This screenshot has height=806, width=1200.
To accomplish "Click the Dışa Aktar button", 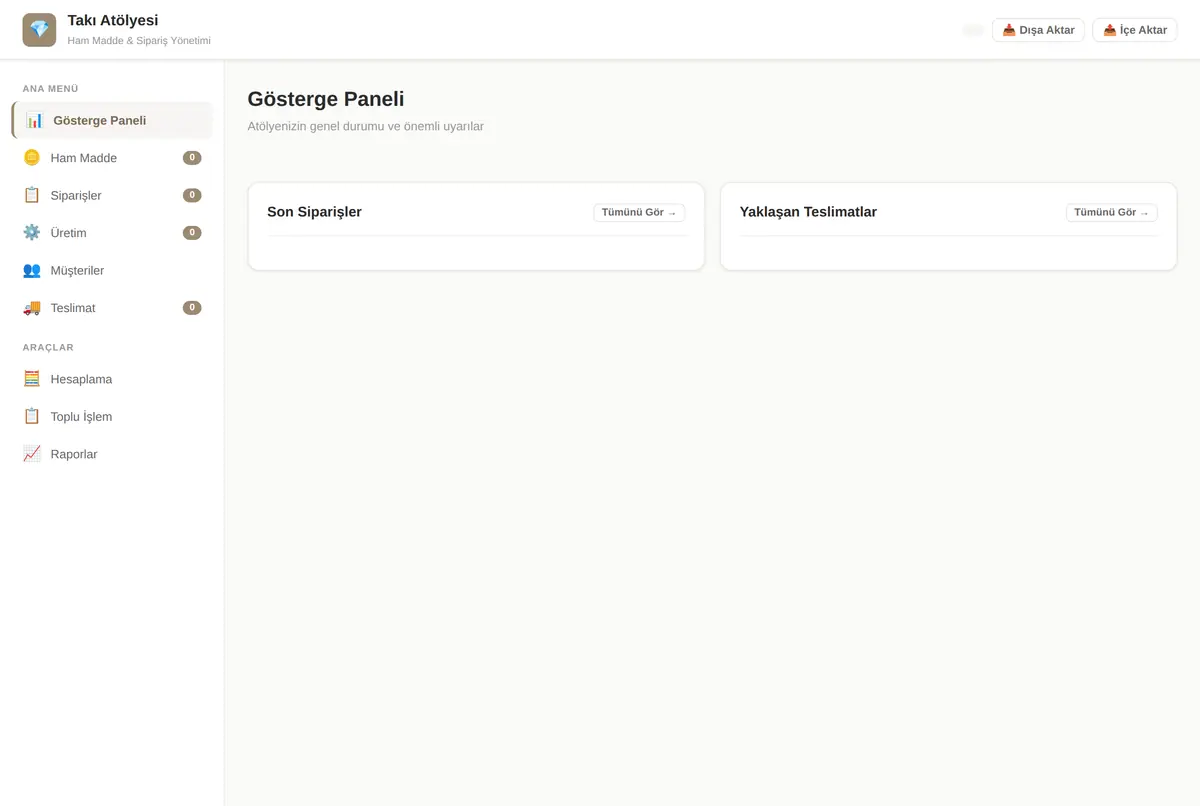I will (x=1038, y=30).
